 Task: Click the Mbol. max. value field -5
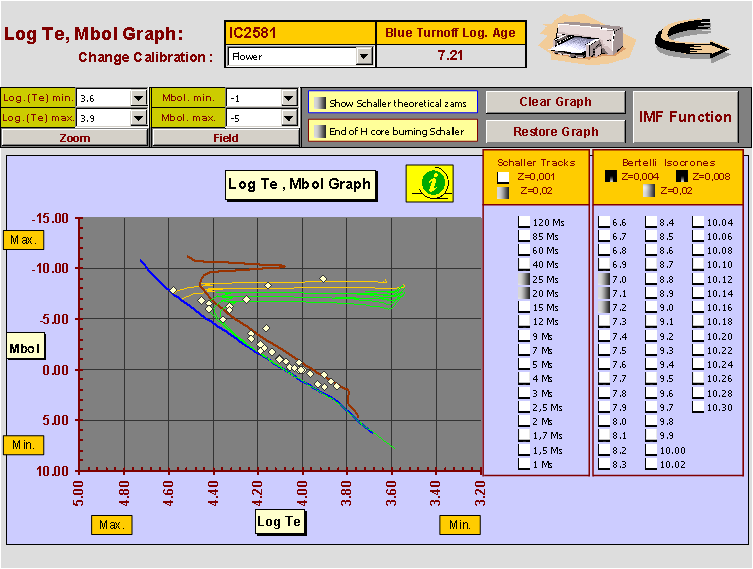(x=254, y=118)
